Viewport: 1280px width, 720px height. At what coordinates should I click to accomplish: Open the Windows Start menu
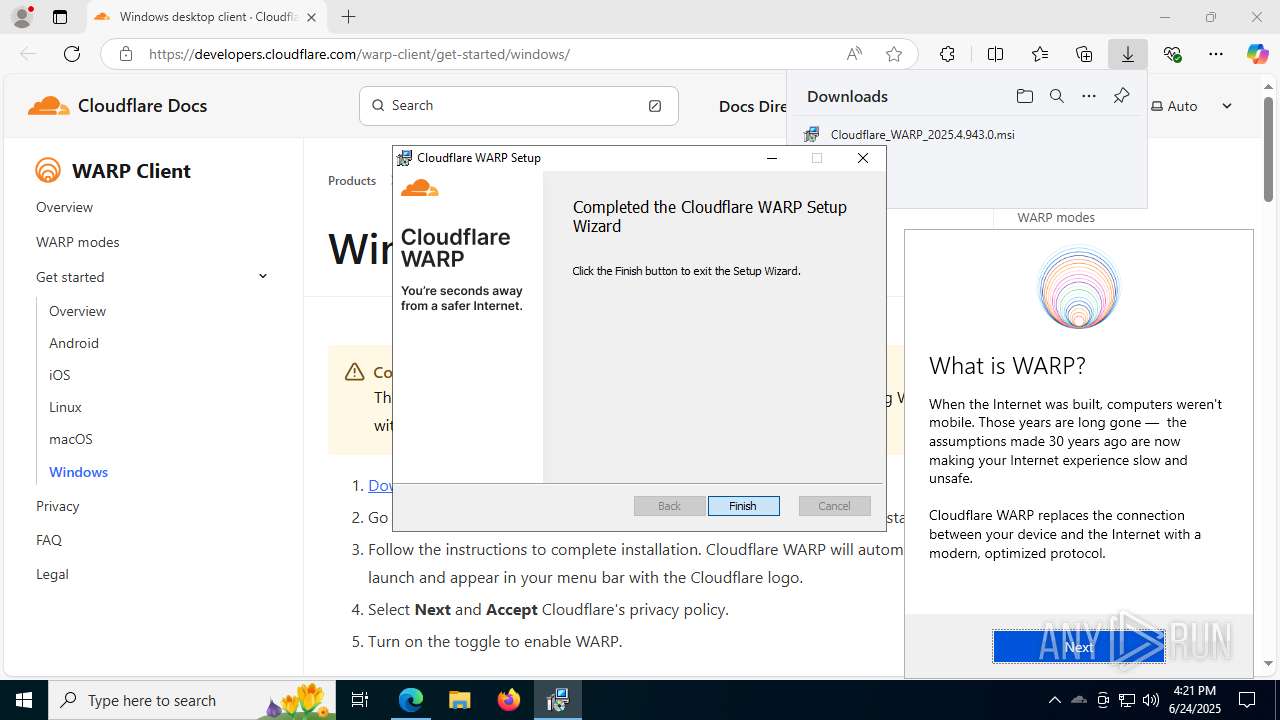pyautogui.click(x=24, y=700)
